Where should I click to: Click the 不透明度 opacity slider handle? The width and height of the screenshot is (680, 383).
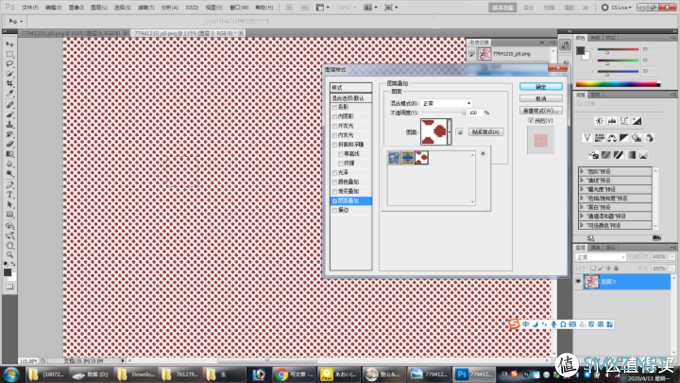464,113
